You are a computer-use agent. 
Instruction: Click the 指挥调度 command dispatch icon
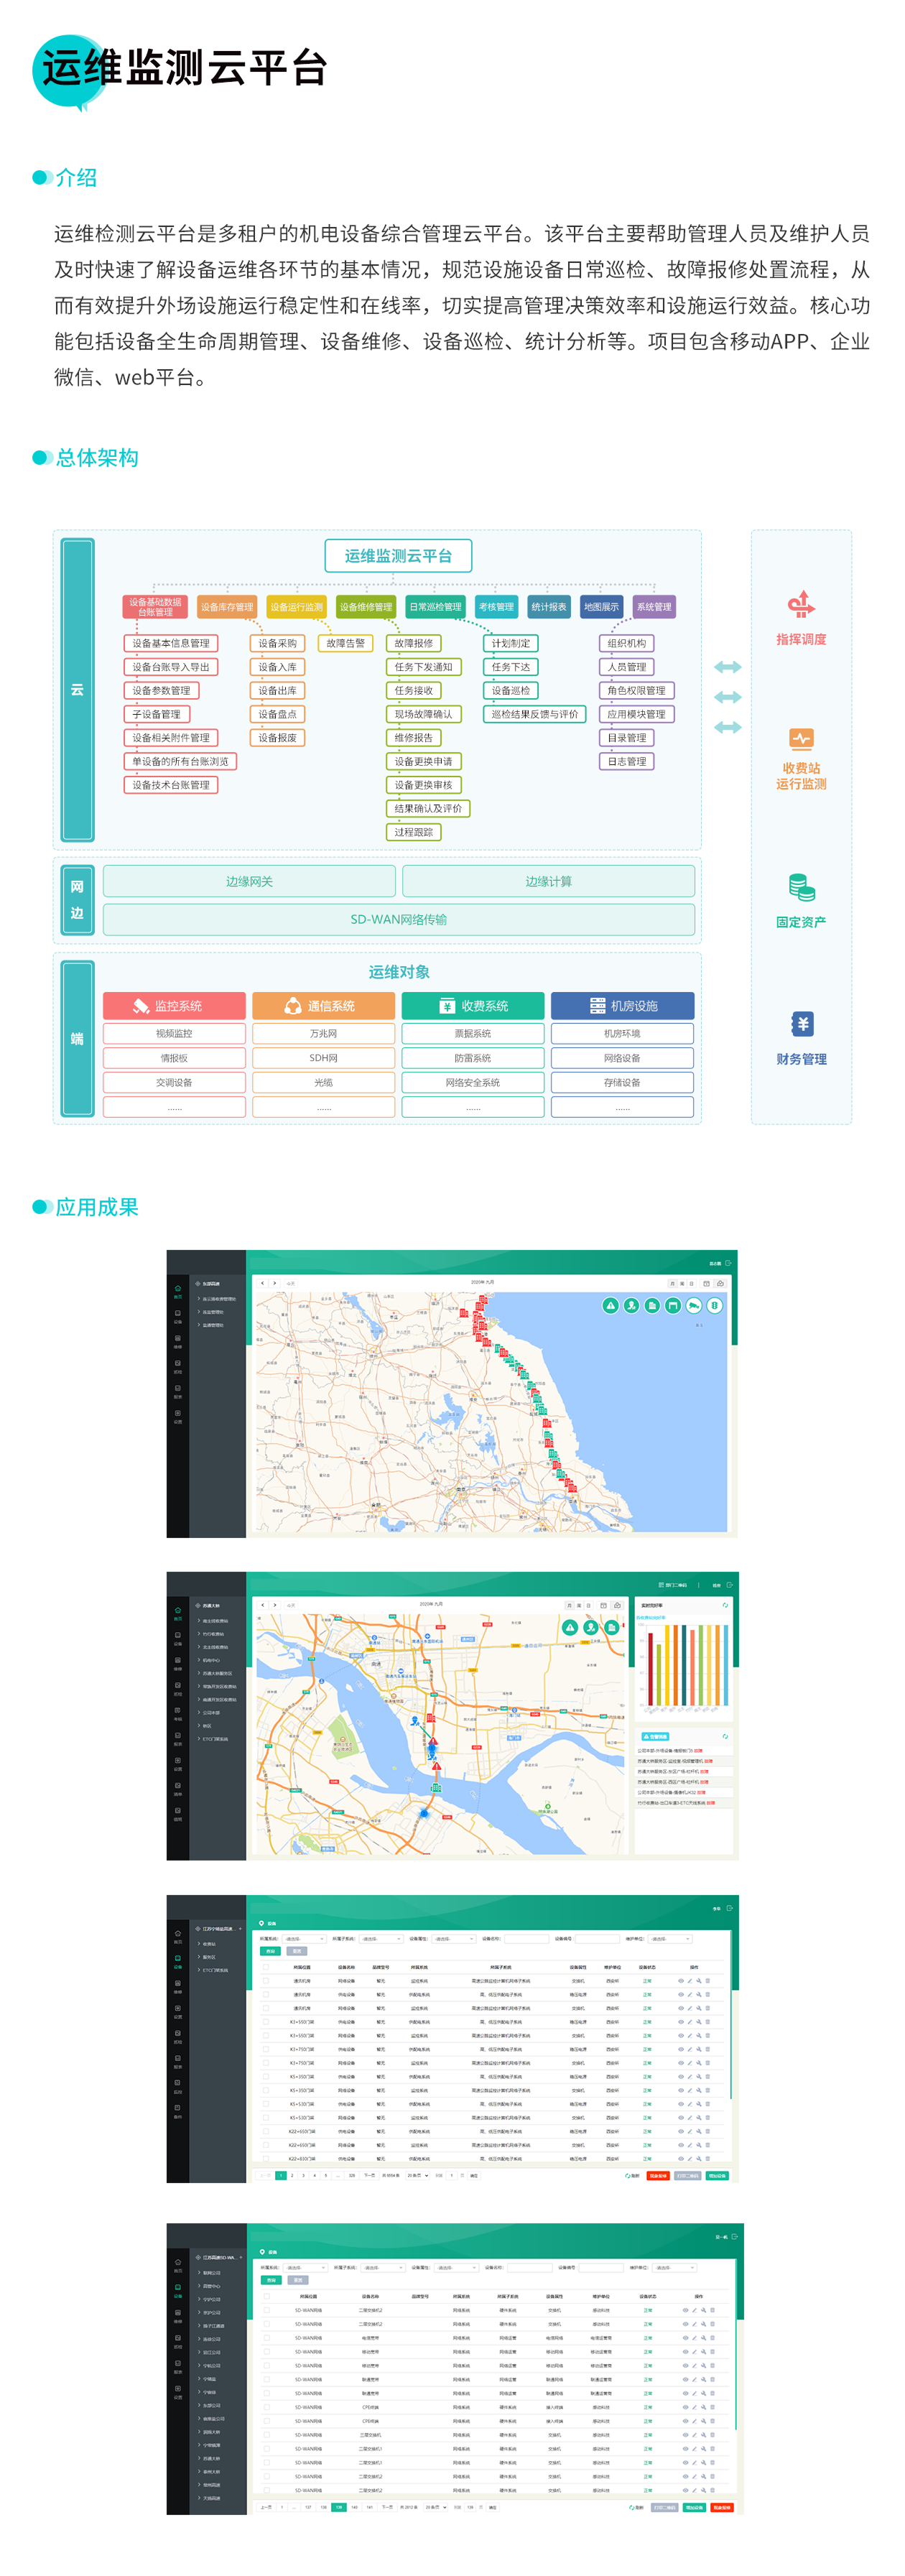[x=800, y=604]
